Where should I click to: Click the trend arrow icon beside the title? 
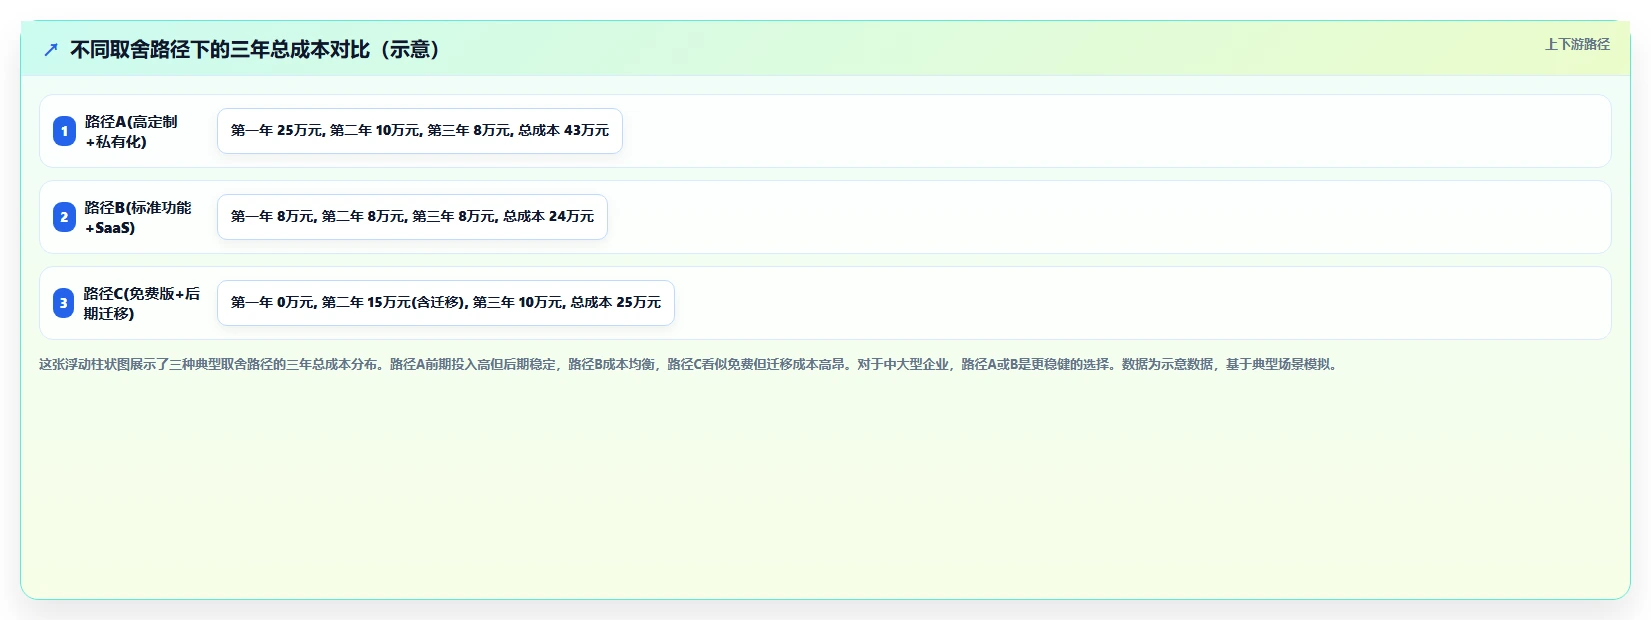point(51,50)
